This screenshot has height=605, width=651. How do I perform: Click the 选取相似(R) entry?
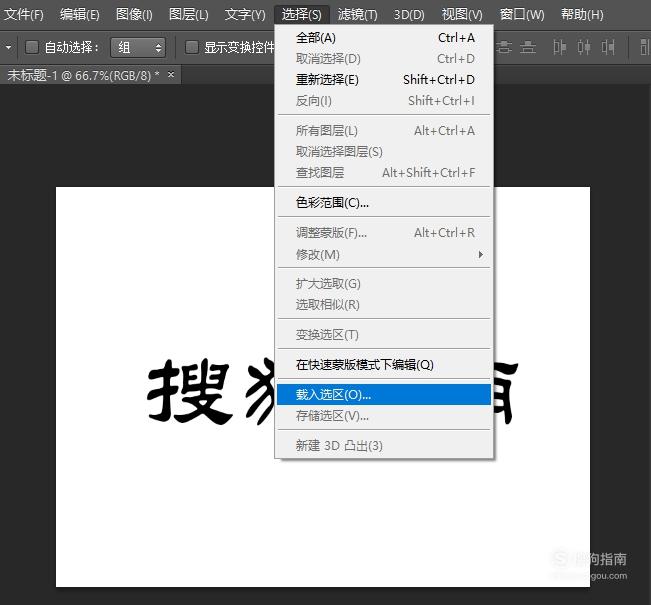tap(384, 304)
